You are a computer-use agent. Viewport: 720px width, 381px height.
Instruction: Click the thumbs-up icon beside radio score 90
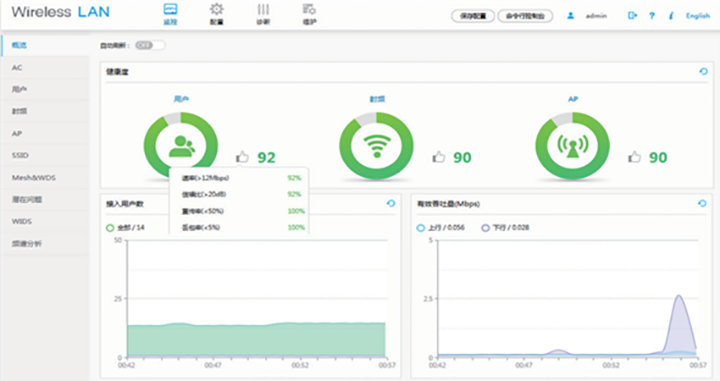[439, 157]
